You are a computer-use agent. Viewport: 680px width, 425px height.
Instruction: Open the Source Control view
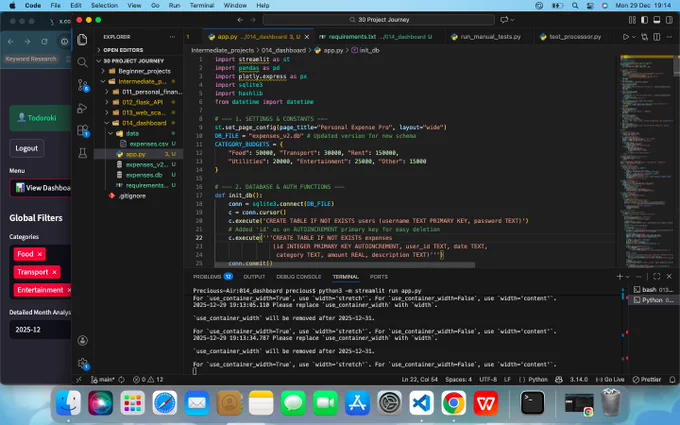[82, 85]
